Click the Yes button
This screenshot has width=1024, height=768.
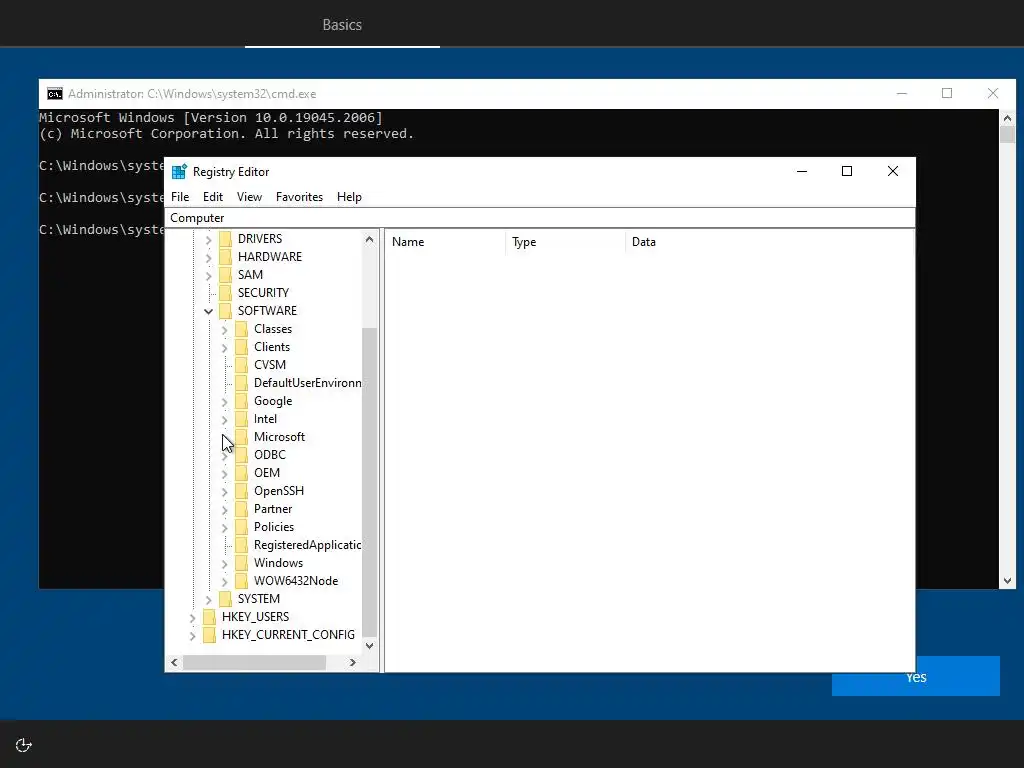[x=916, y=677]
